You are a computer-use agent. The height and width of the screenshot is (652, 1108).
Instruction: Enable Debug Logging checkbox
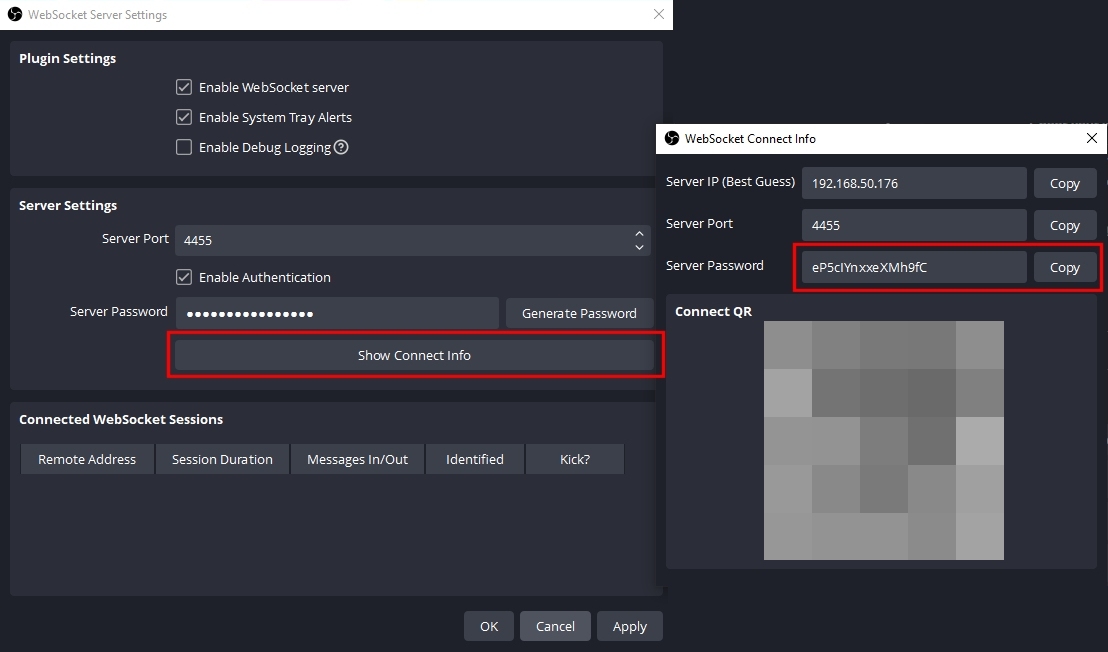(184, 147)
